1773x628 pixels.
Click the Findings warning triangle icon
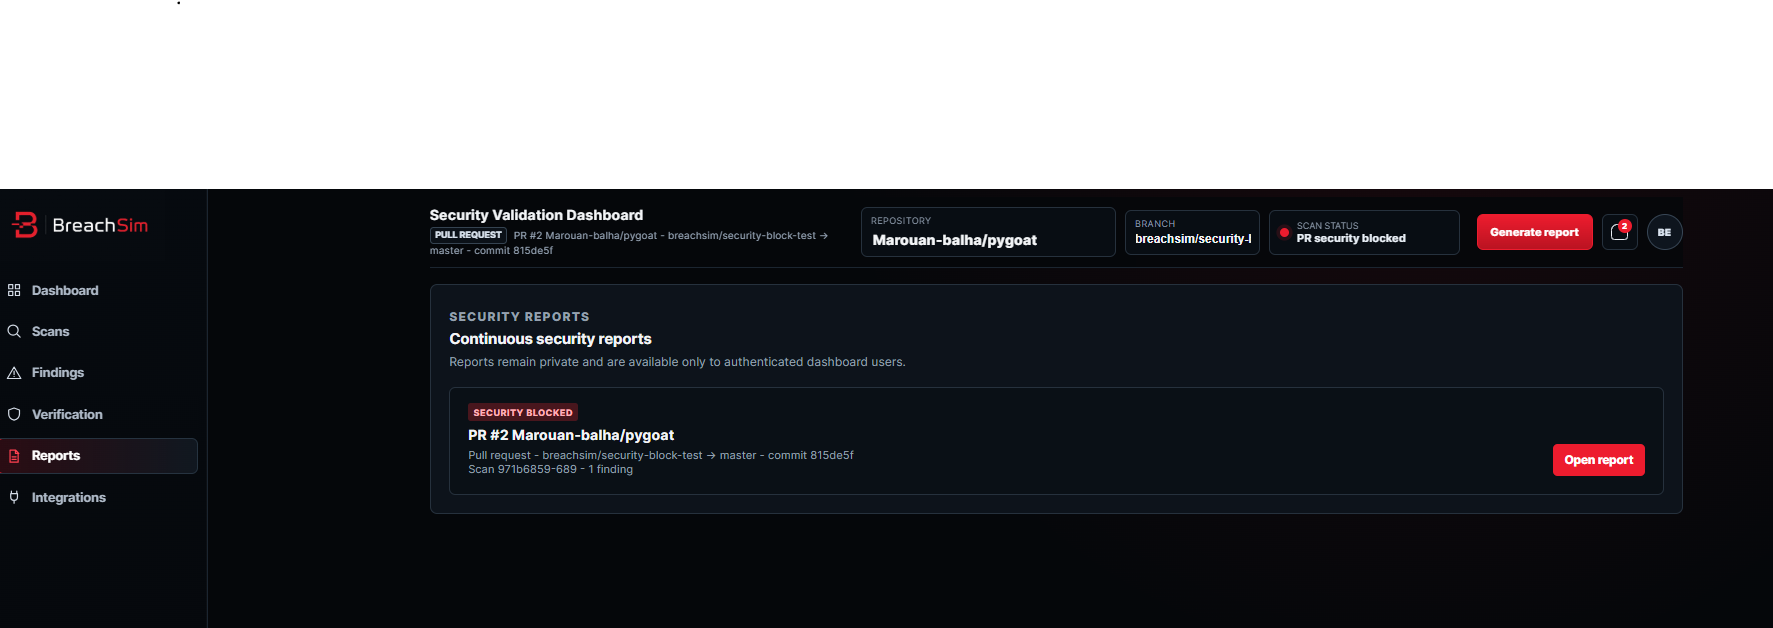click(x=14, y=373)
